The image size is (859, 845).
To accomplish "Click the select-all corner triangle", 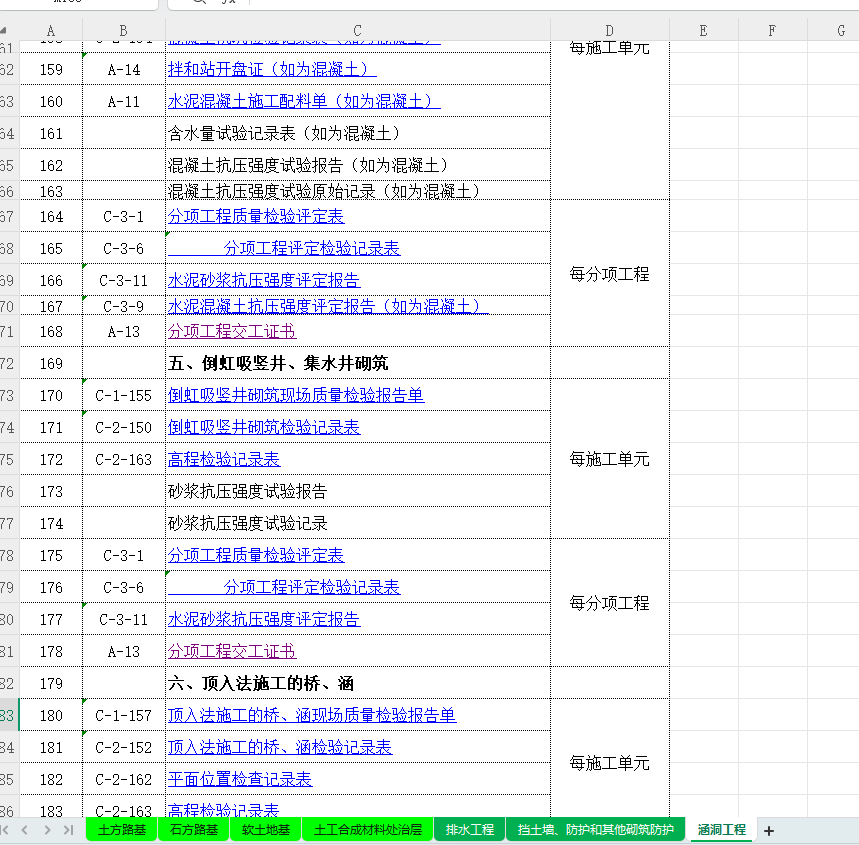I will pos(8,31).
